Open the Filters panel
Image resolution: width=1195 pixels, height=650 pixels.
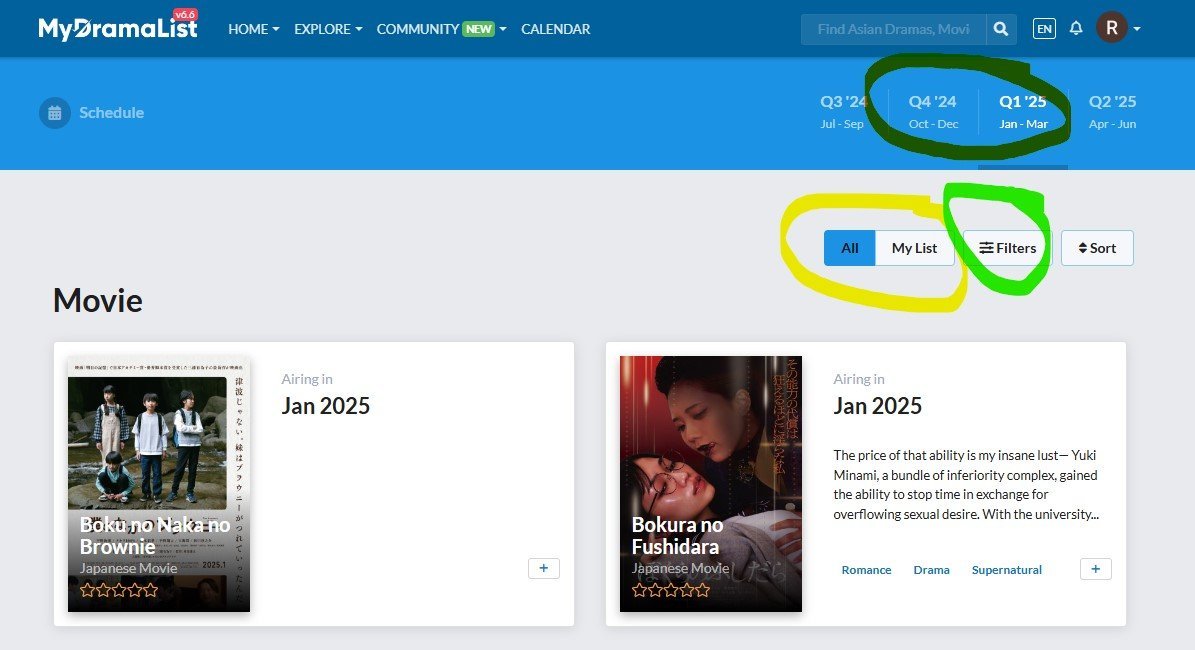click(x=1007, y=248)
